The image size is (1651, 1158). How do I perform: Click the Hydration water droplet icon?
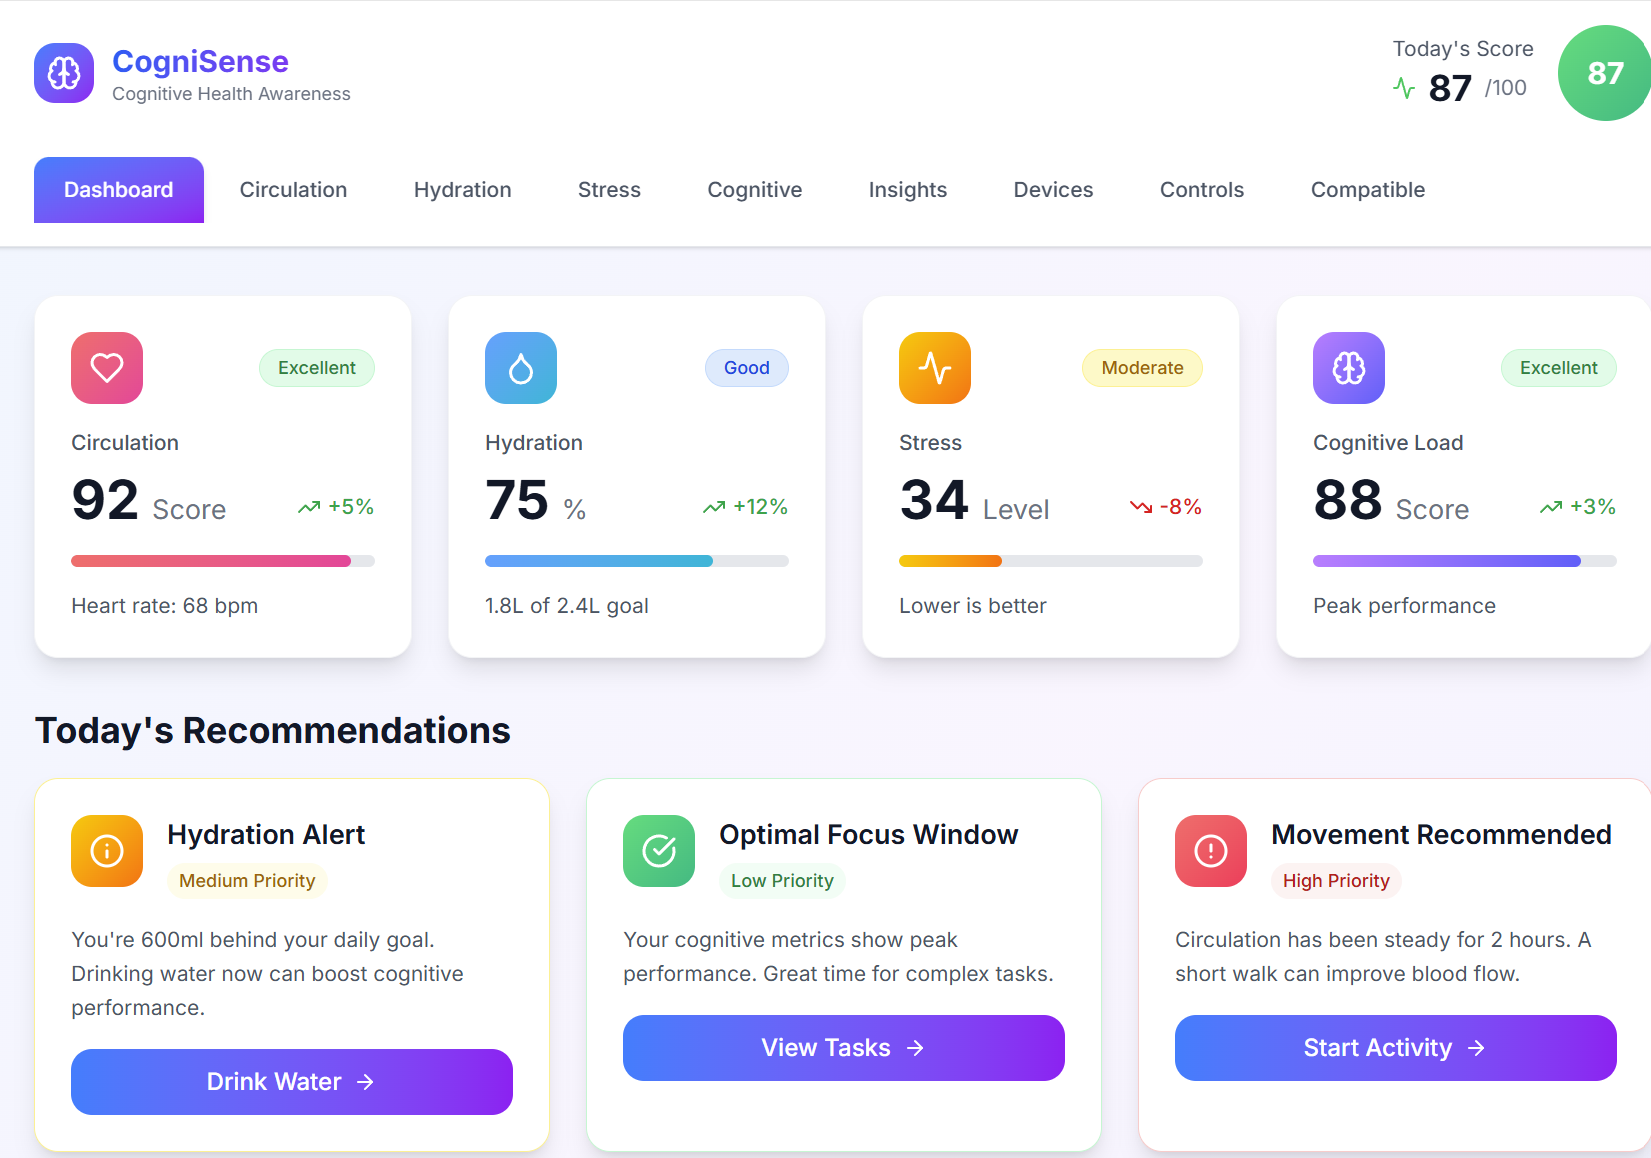pos(521,368)
